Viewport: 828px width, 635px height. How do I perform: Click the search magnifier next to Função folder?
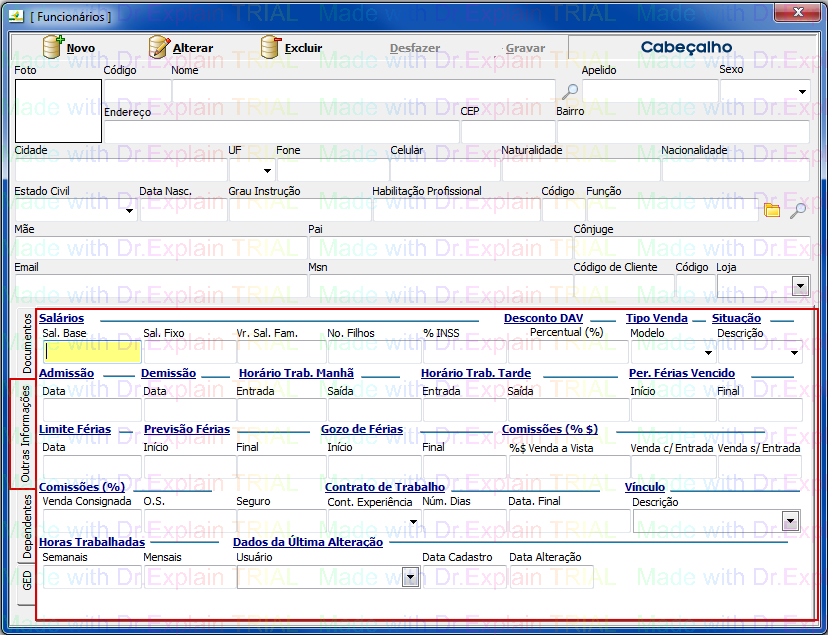click(797, 210)
